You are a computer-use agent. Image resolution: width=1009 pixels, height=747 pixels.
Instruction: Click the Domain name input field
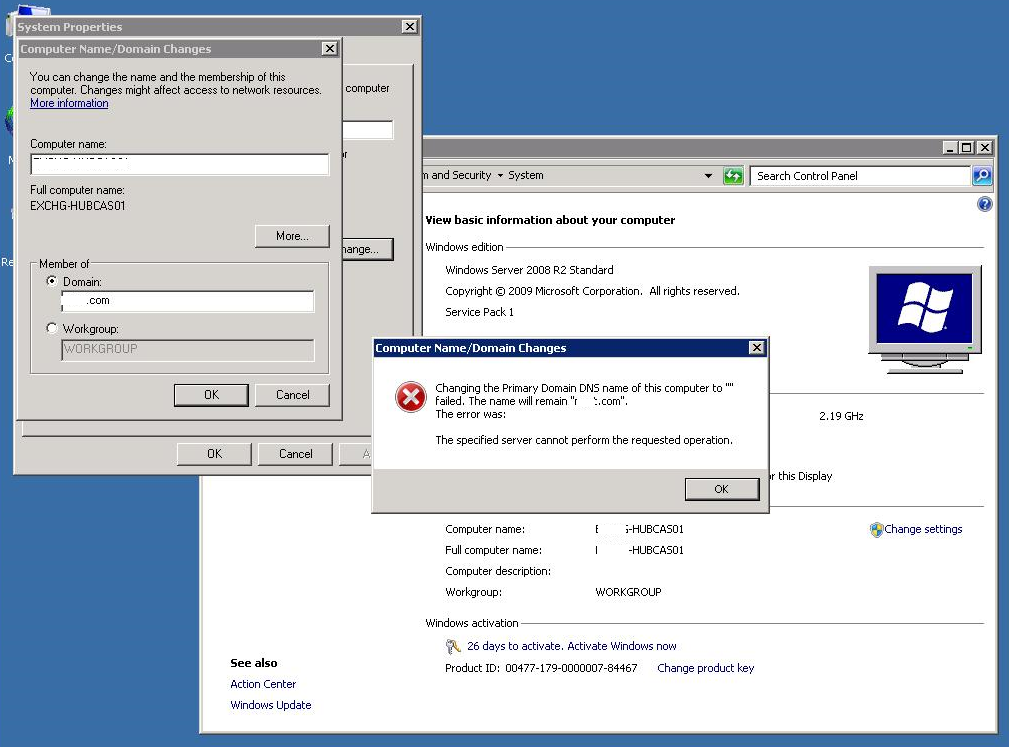[x=187, y=300]
